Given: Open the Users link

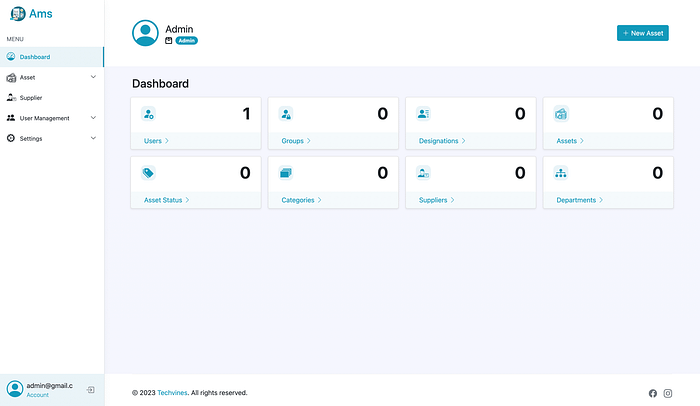Looking at the screenshot, I should coord(156,141).
